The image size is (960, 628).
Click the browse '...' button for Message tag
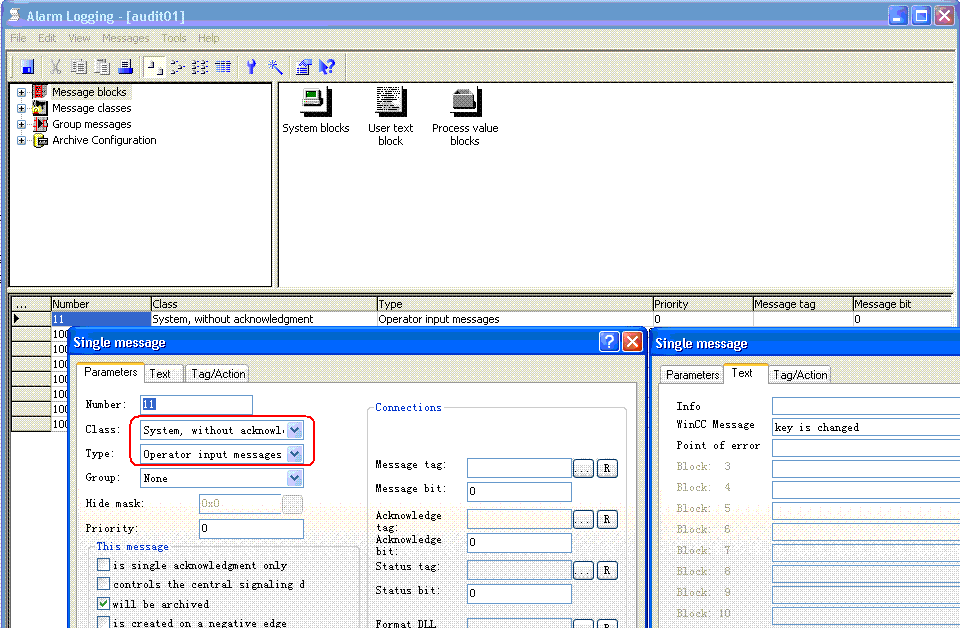pyautogui.click(x=583, y=468)
